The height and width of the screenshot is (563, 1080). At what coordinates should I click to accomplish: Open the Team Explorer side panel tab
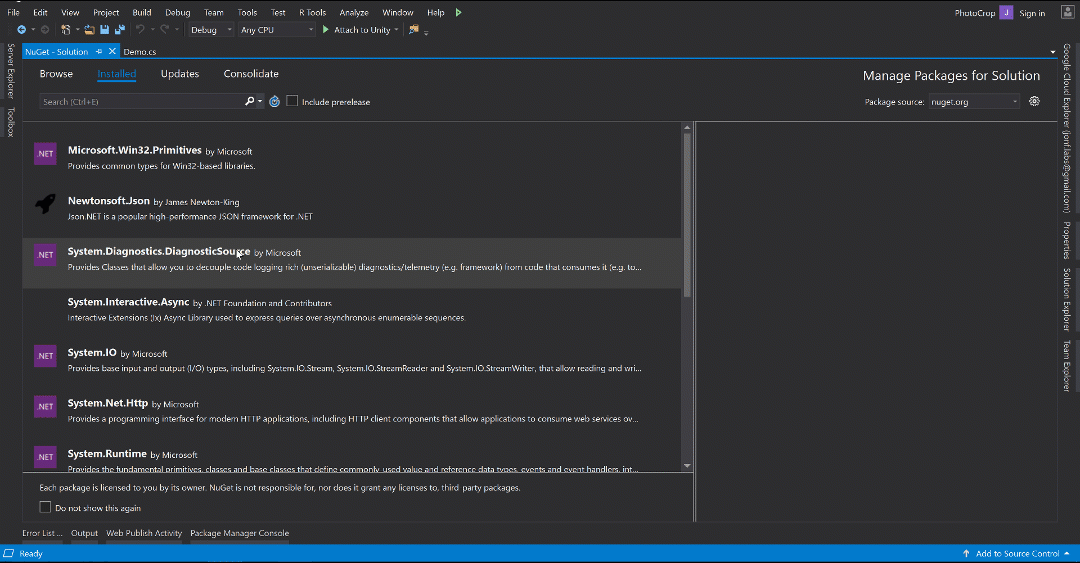[1066, 366]
